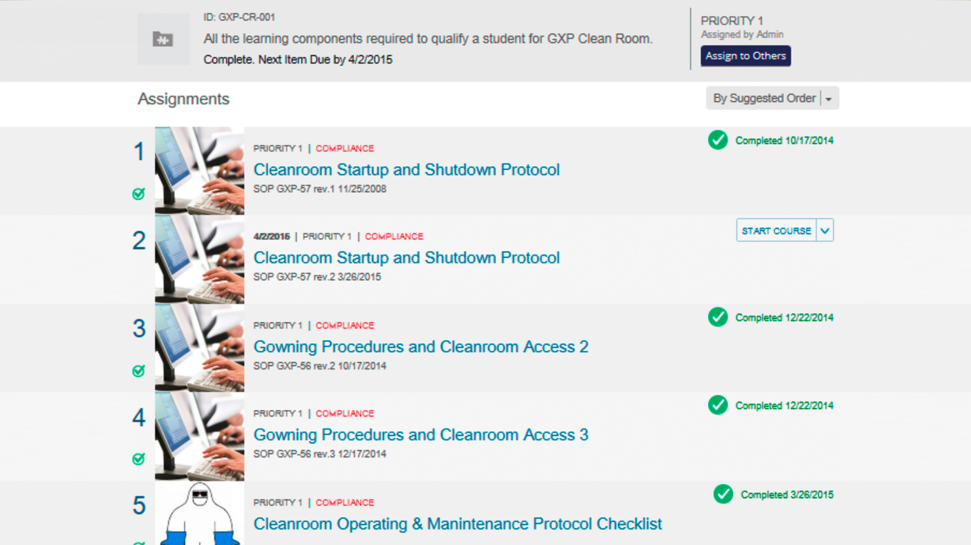Viewport: 971px width, 545px height.
Task: Open Gowning Procedures and Cleanroom Access 2
Action: (x=421, y=347)
